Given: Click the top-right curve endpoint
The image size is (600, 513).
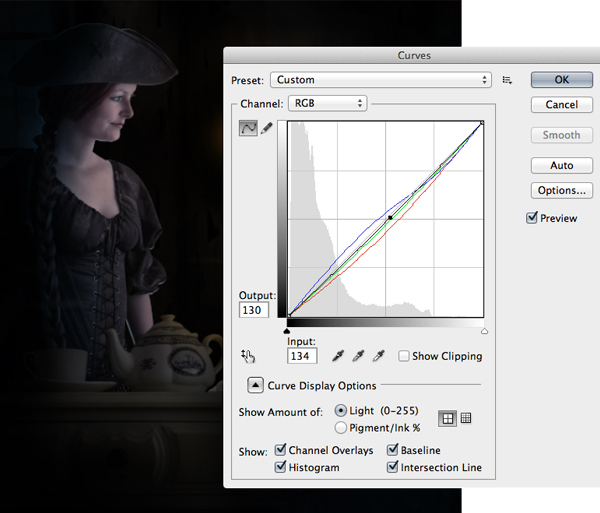Looking at the screenshot, I should (482, 123).
